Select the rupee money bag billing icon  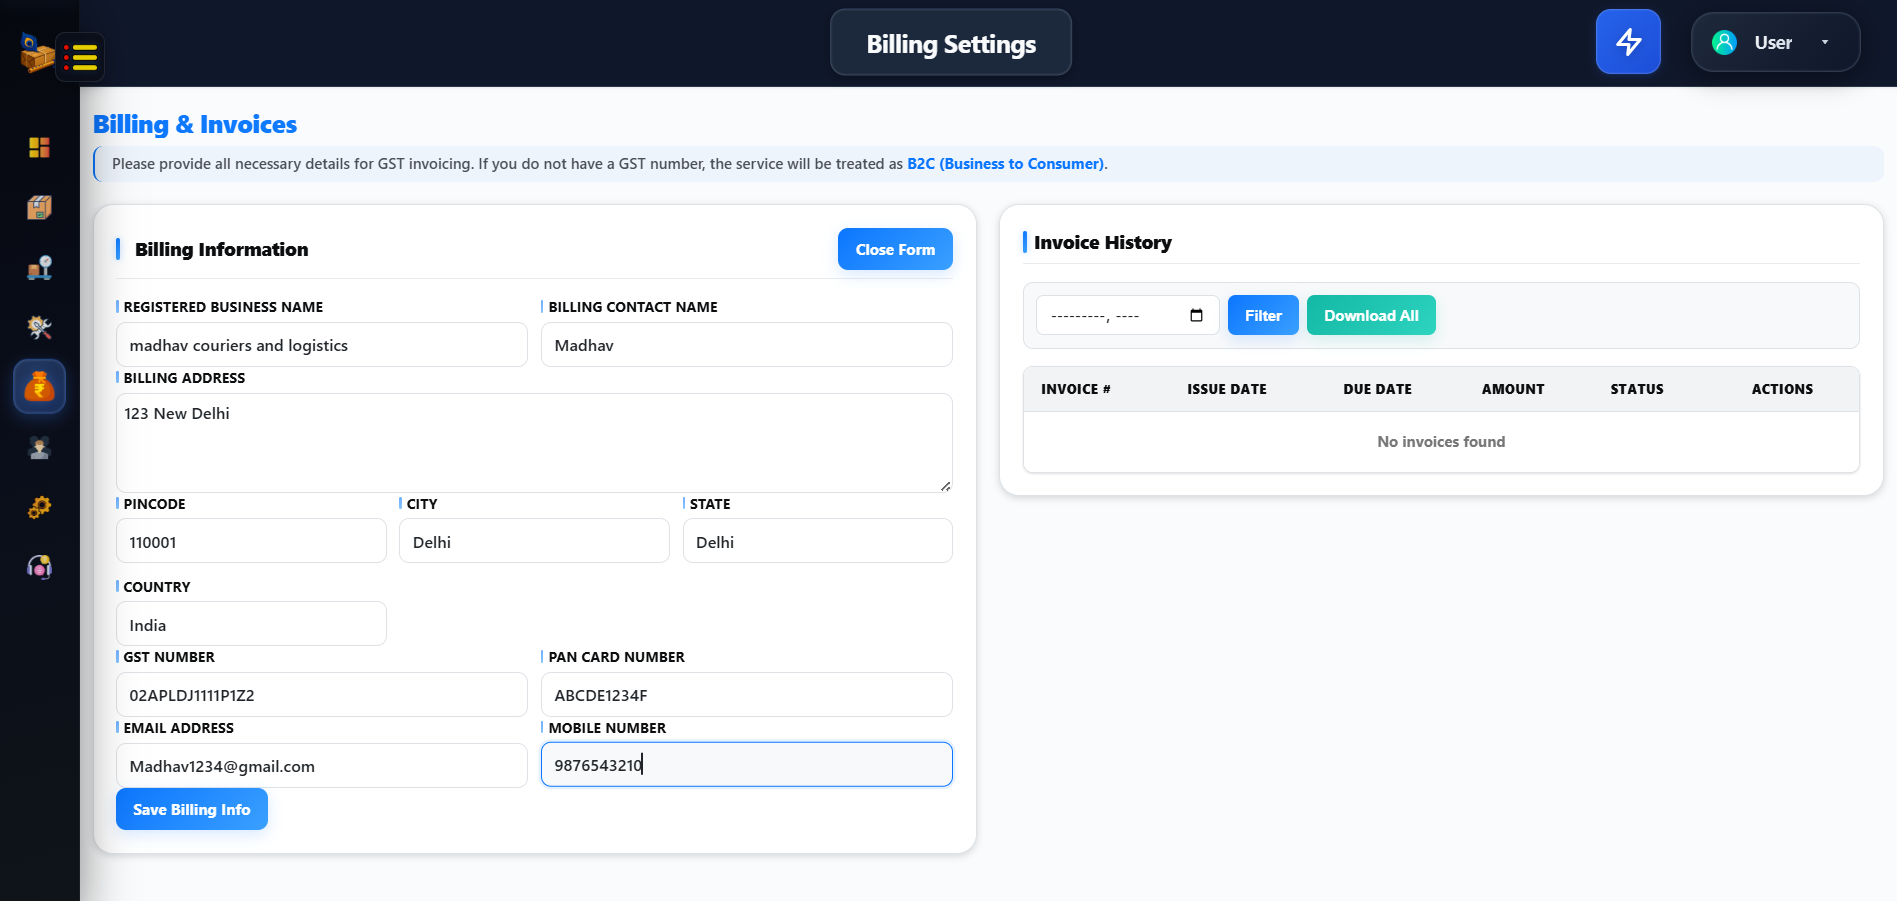[x=39, y=387]
